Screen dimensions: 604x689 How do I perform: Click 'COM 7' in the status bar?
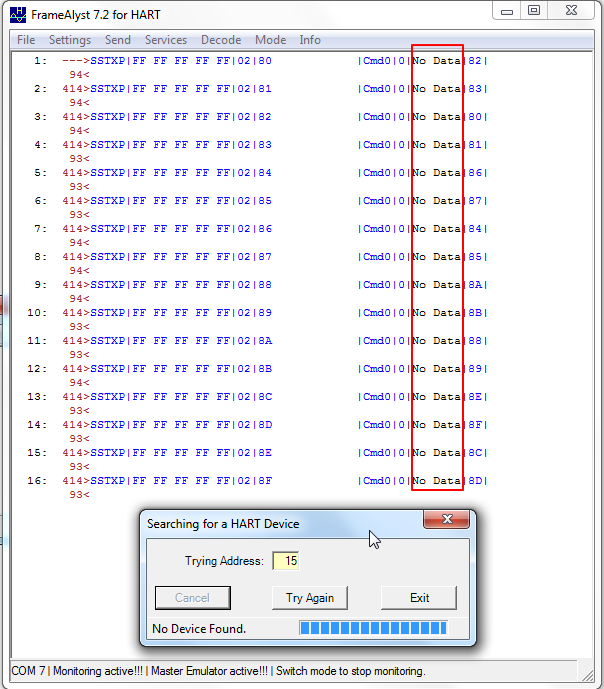(x=28, y=671)
